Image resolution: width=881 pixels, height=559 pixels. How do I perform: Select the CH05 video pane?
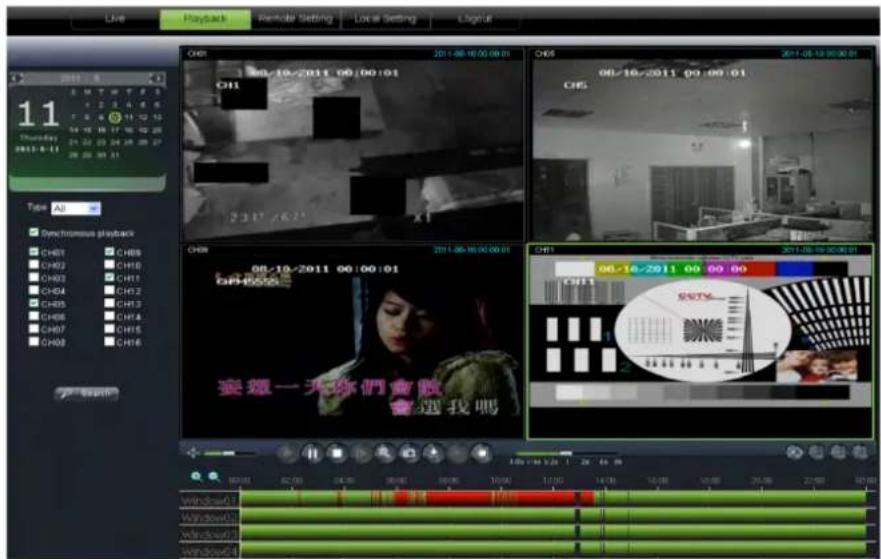(x=701, y=145)
